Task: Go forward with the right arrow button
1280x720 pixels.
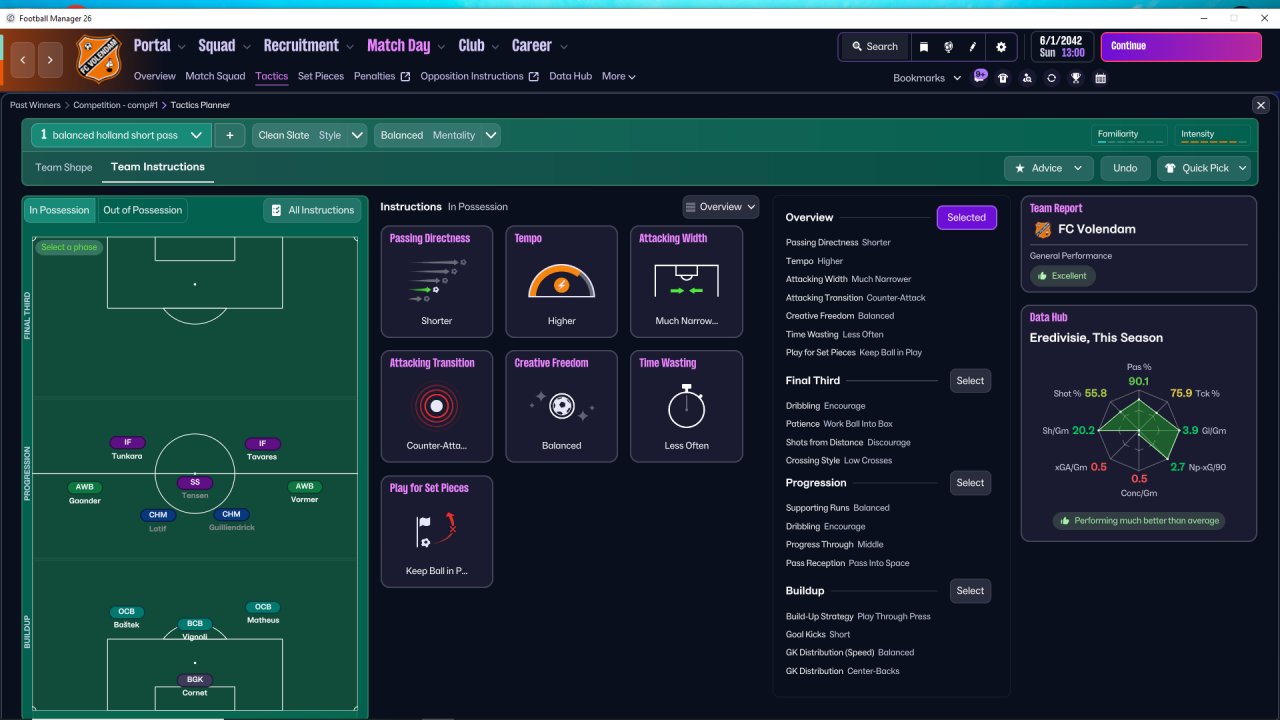Action: pyautogui.click(x=50, y=60)
